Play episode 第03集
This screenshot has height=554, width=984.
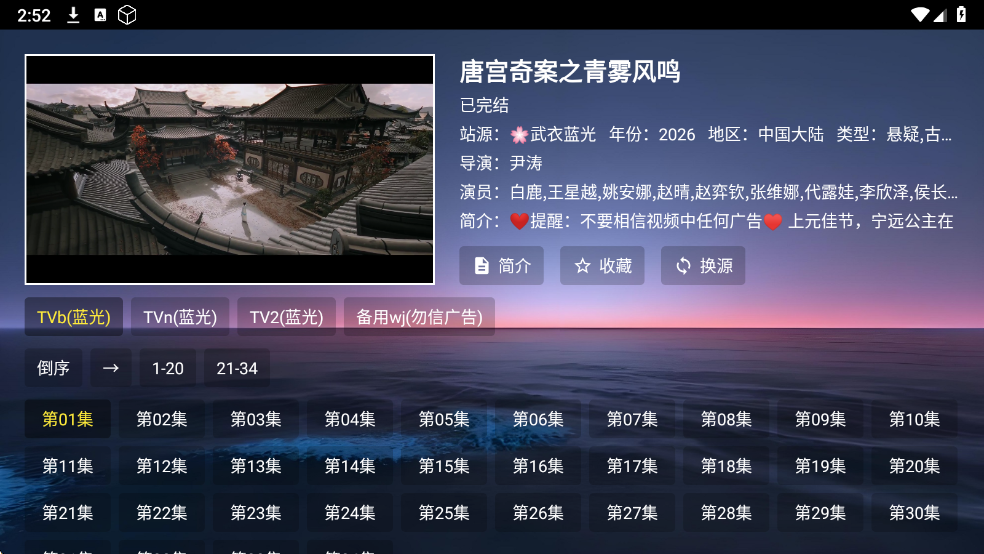256,418
